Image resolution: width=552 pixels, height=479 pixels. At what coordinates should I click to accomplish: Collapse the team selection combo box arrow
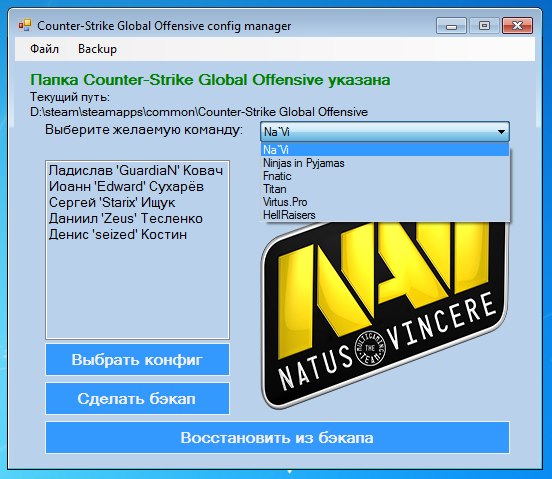[x=501, y=132]
